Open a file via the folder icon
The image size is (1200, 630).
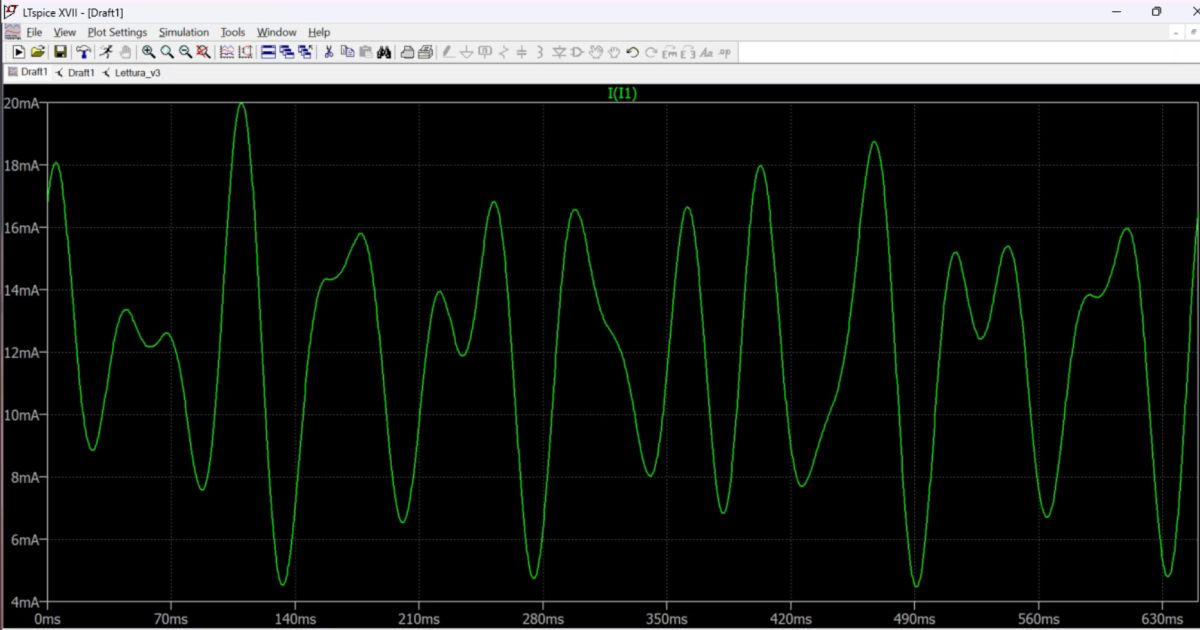pos(38,51)
